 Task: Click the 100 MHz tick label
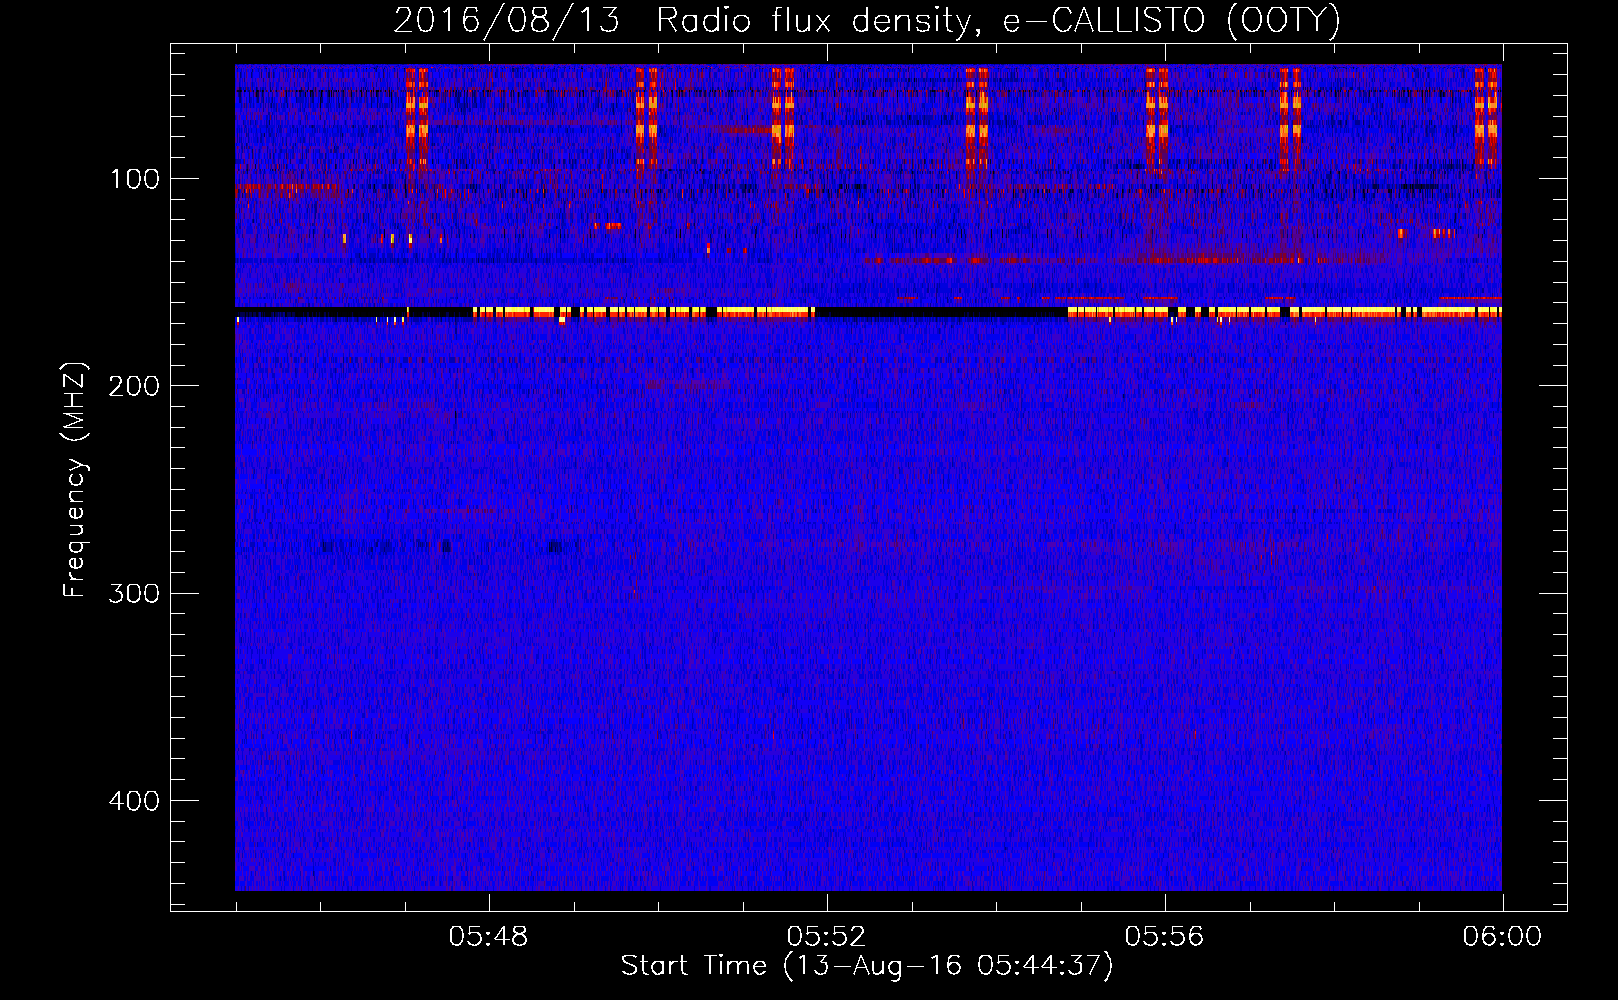click(135, 179)
